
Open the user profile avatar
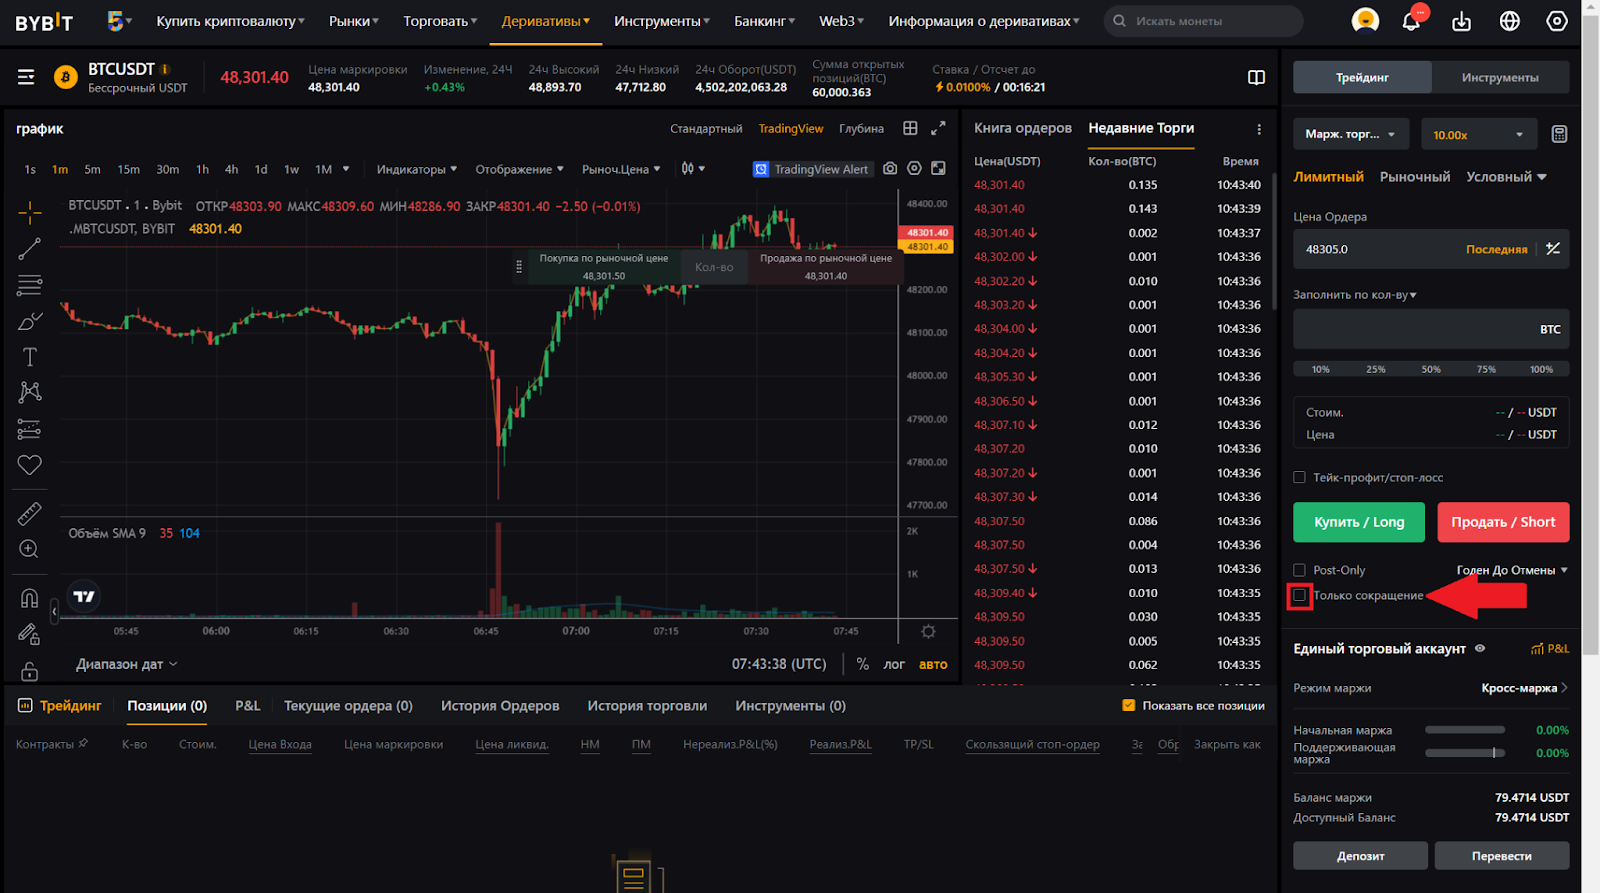pos(1365,20)
